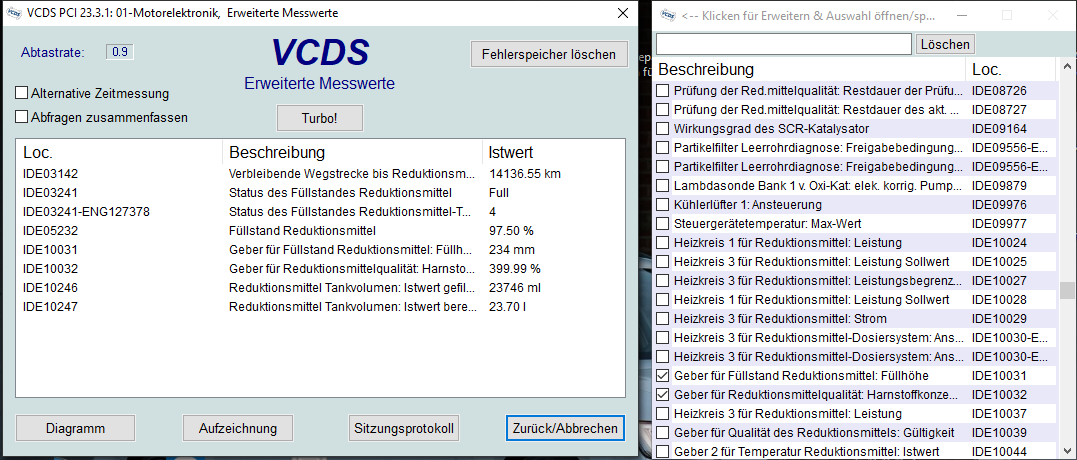
Task: Check Geber für Qualität des Reduktionsmittels: Gültigkeit
Action: (662, 433)
